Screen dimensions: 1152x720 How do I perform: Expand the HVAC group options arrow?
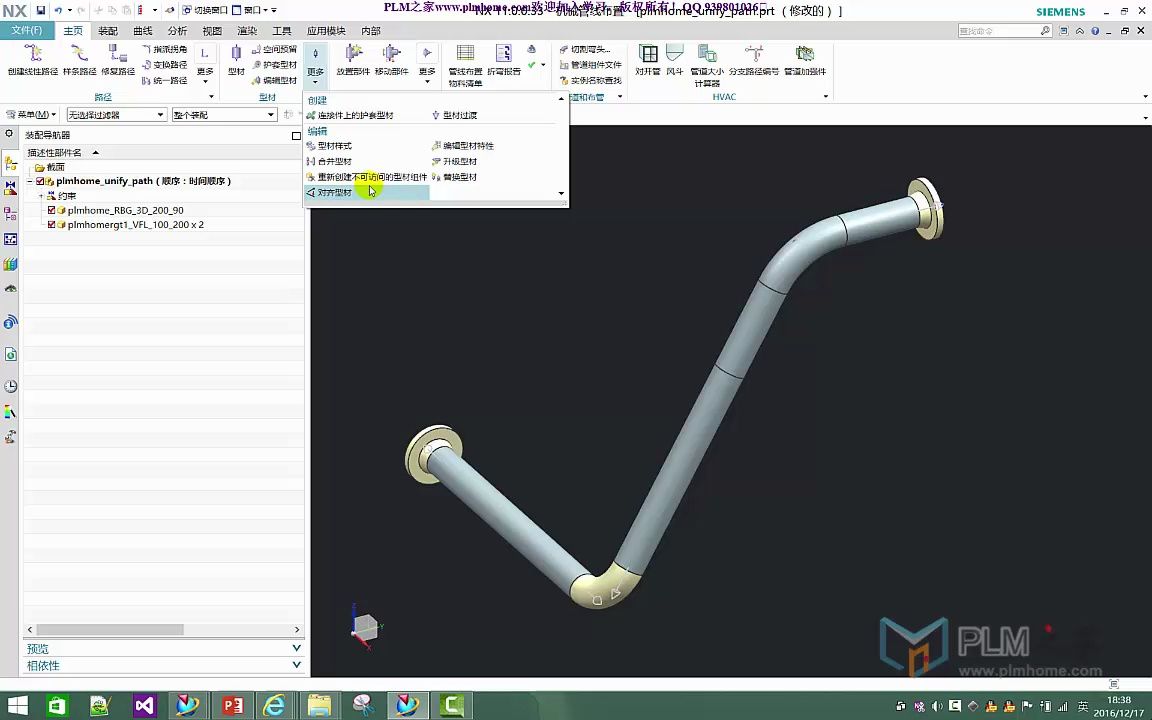(826, 97)
